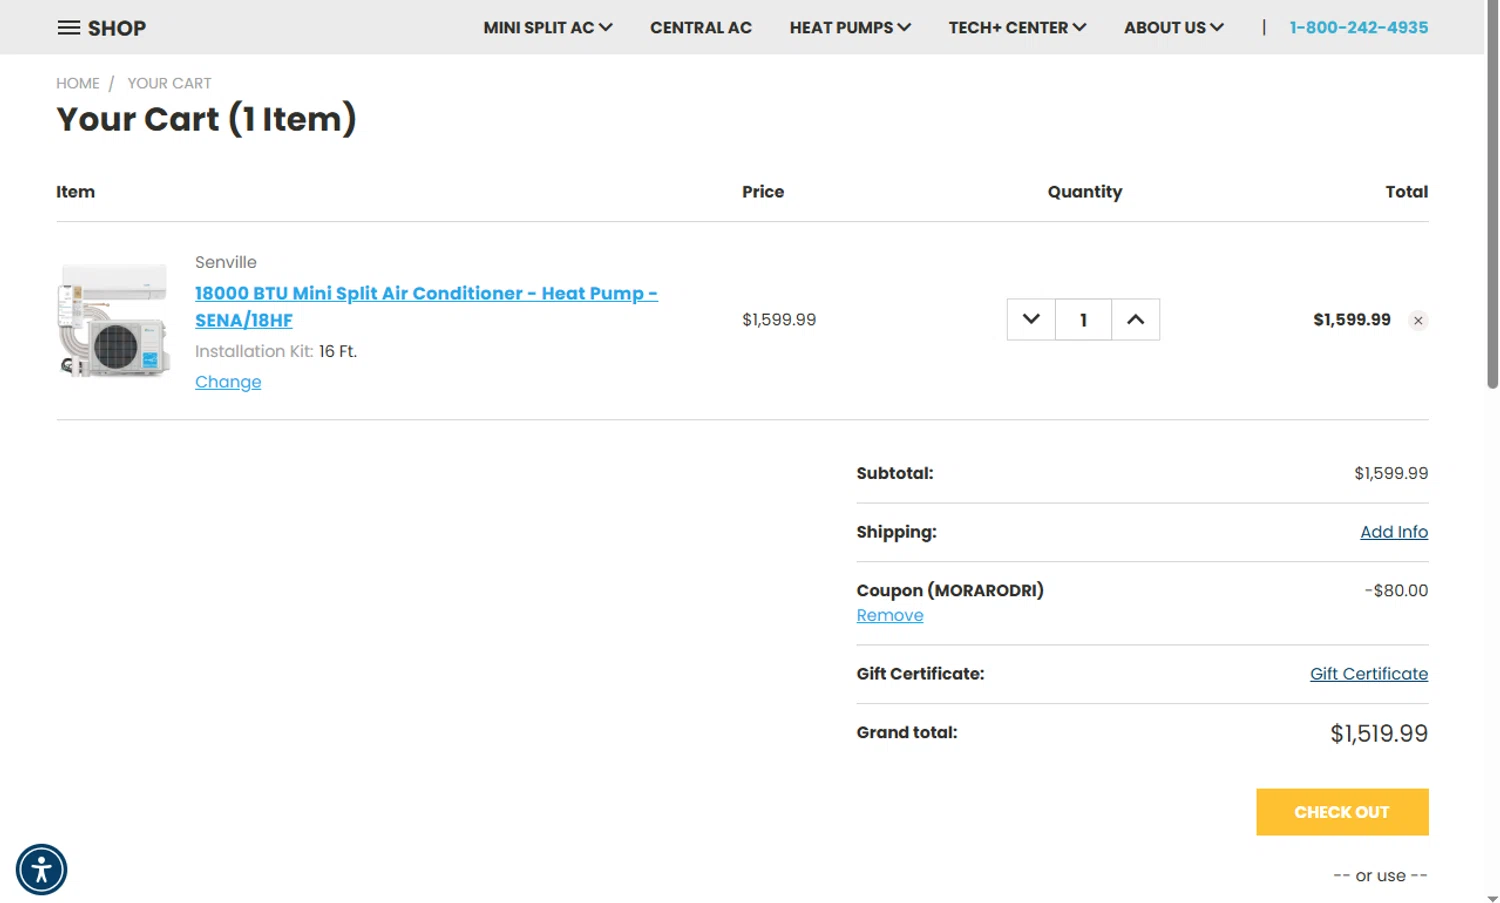Remove item with the X icon

tap(1418, 321)
